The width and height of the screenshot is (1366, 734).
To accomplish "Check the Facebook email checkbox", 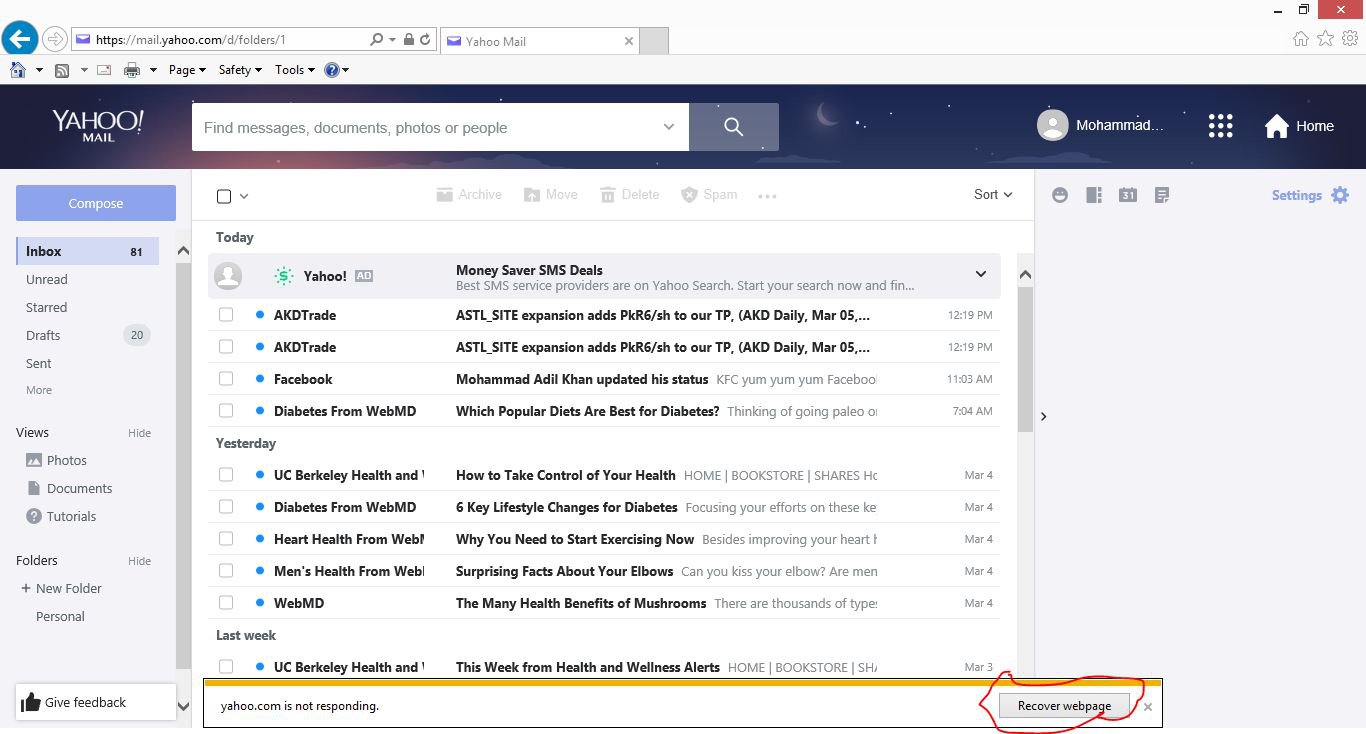I will click(x=226, y=379).
